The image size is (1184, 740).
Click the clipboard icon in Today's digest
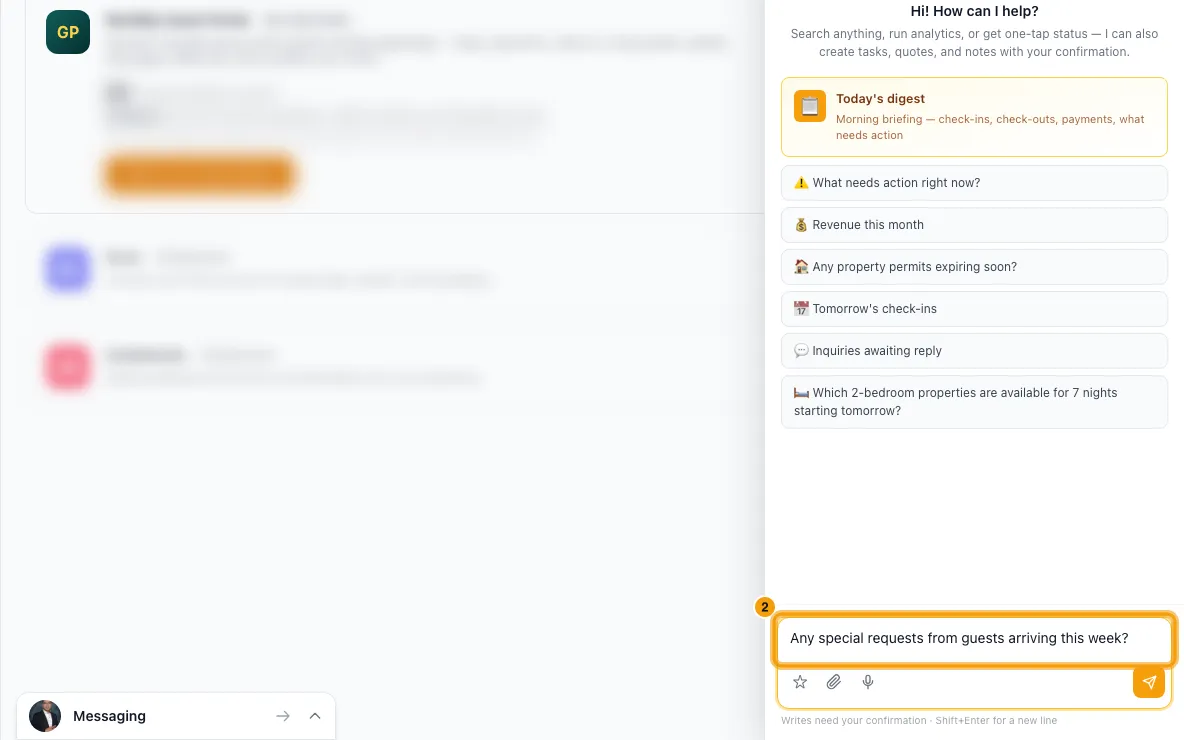(x=809, y=106)
